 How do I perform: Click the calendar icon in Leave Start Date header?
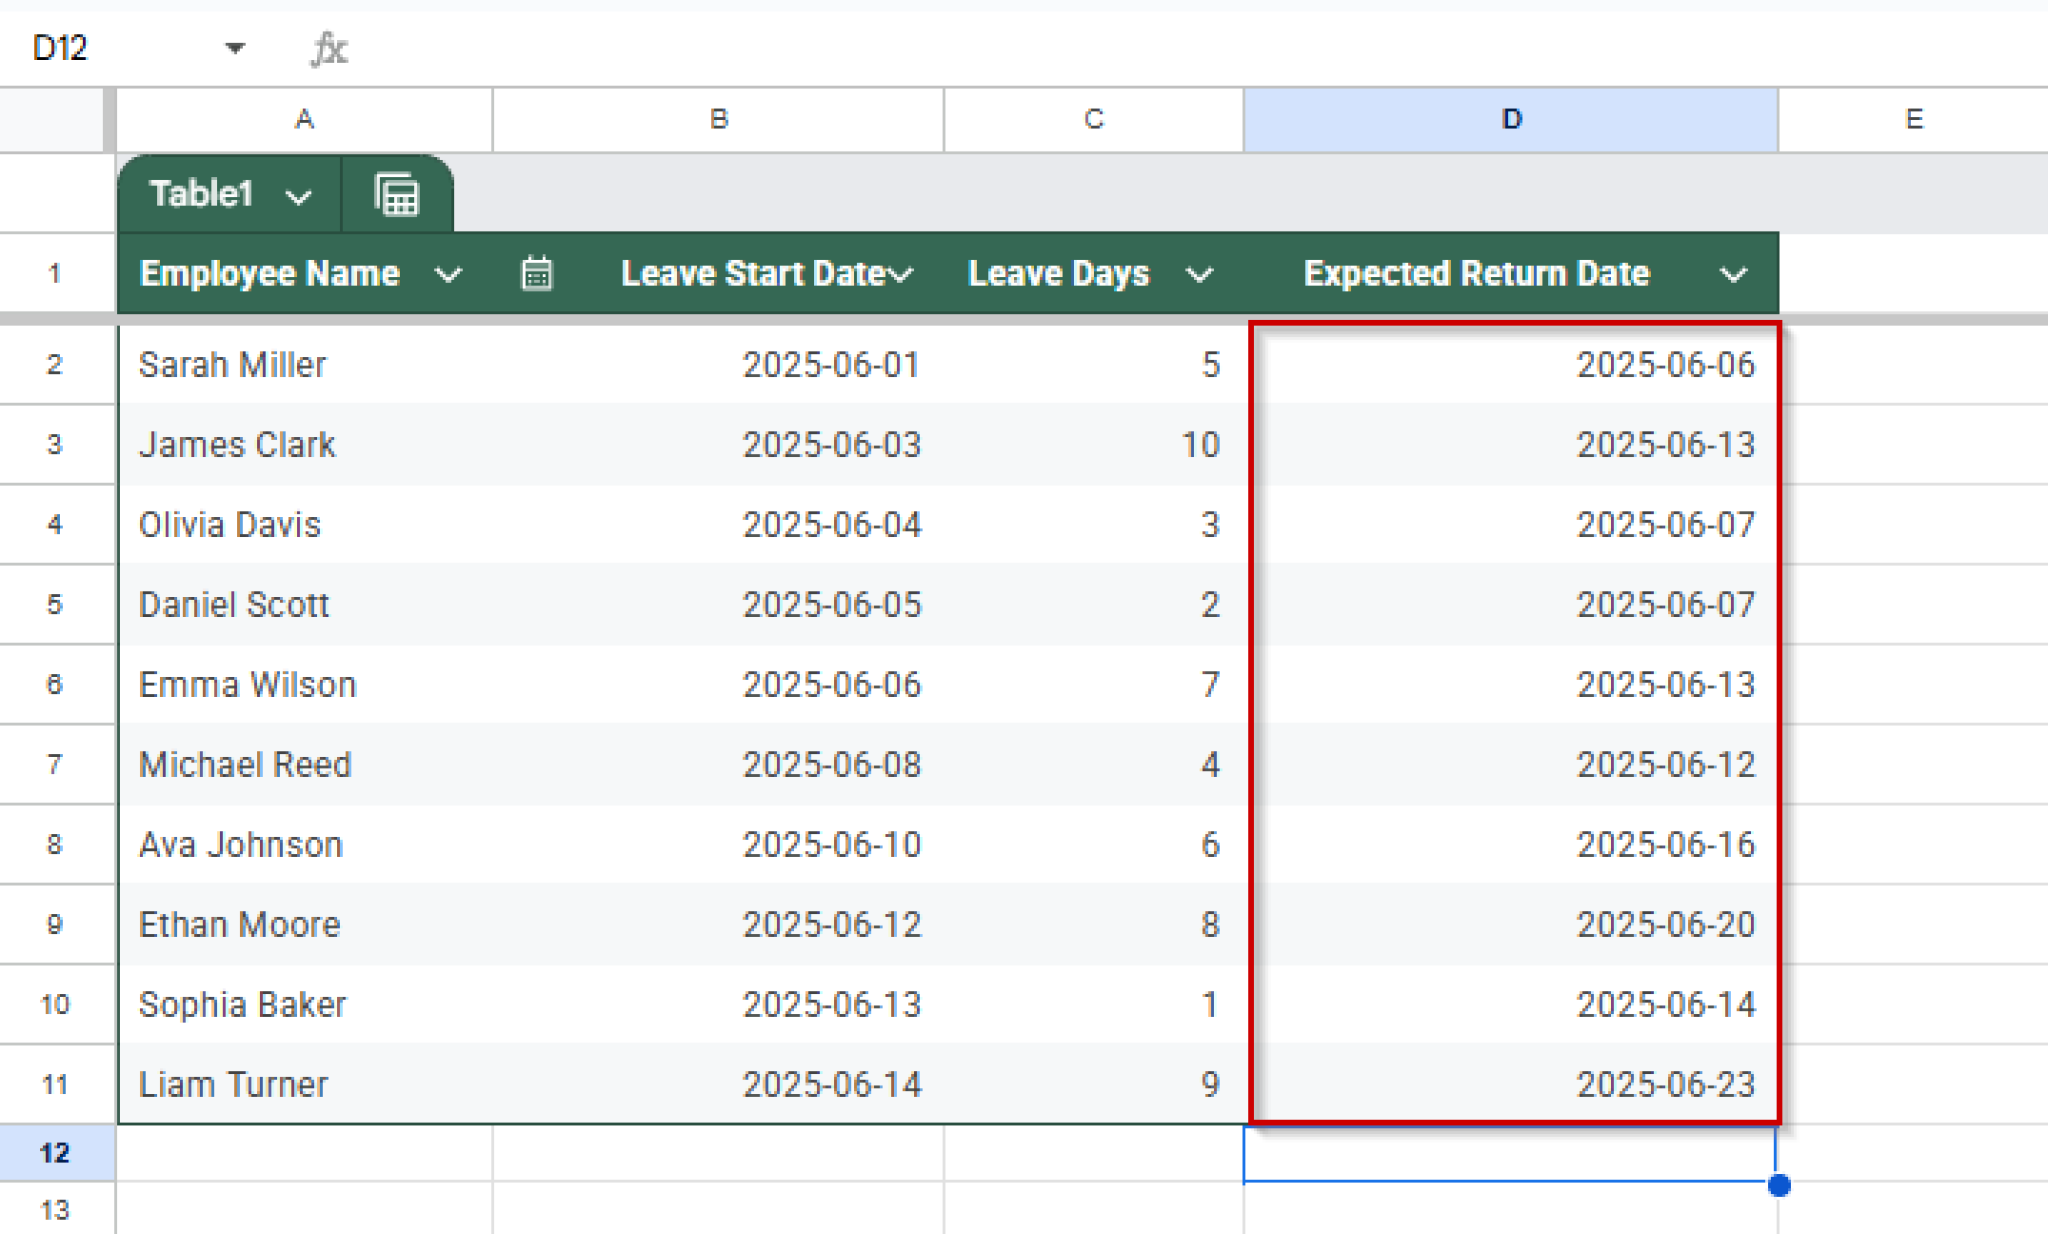[537, 273]
